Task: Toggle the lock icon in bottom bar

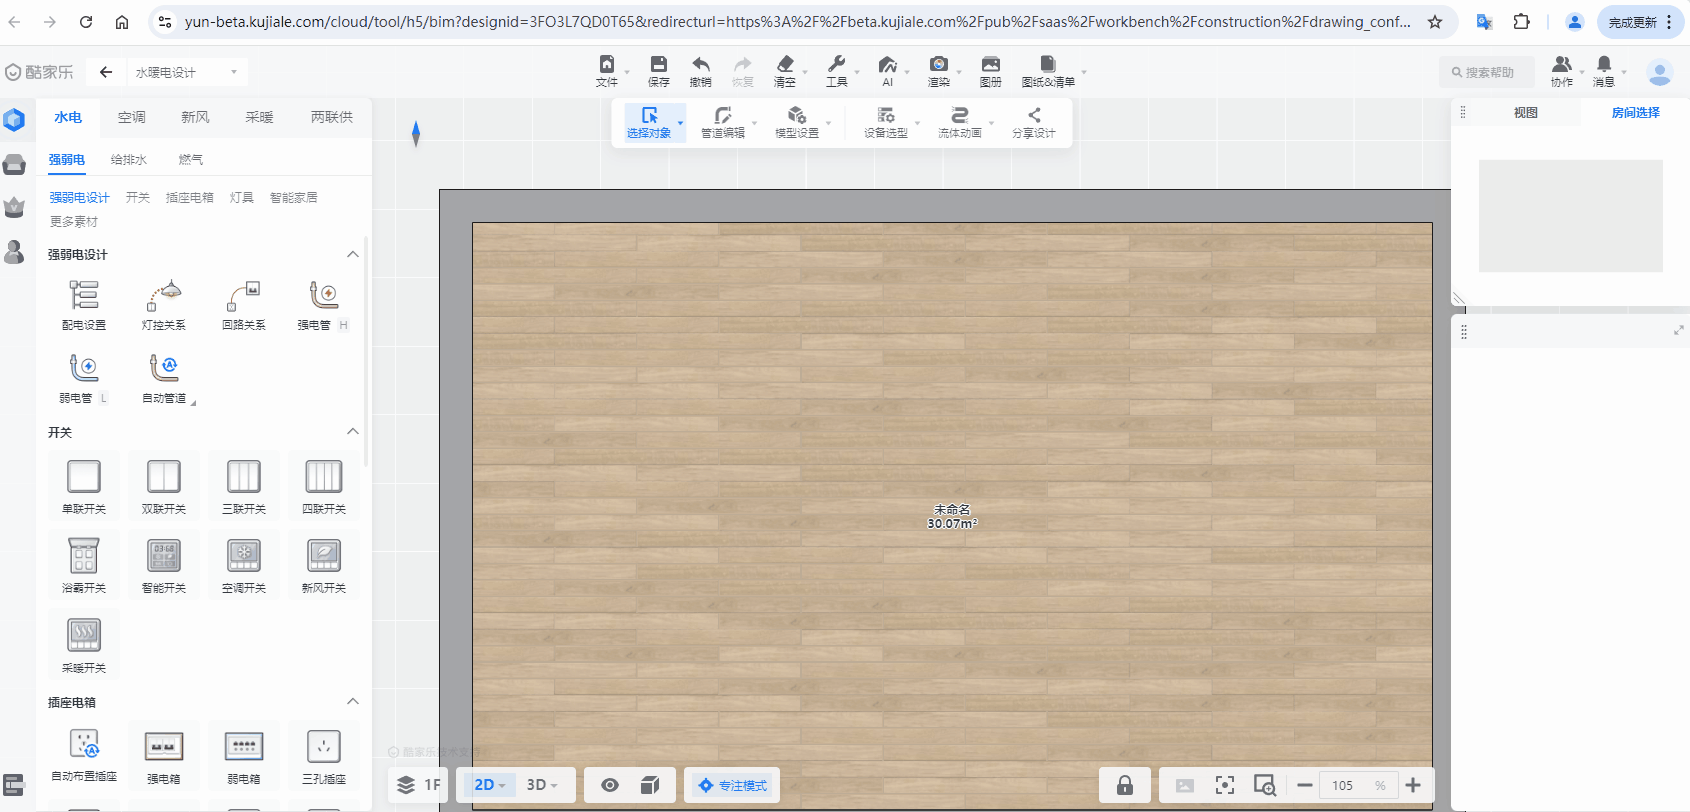Action: [x=1124, y=785]
